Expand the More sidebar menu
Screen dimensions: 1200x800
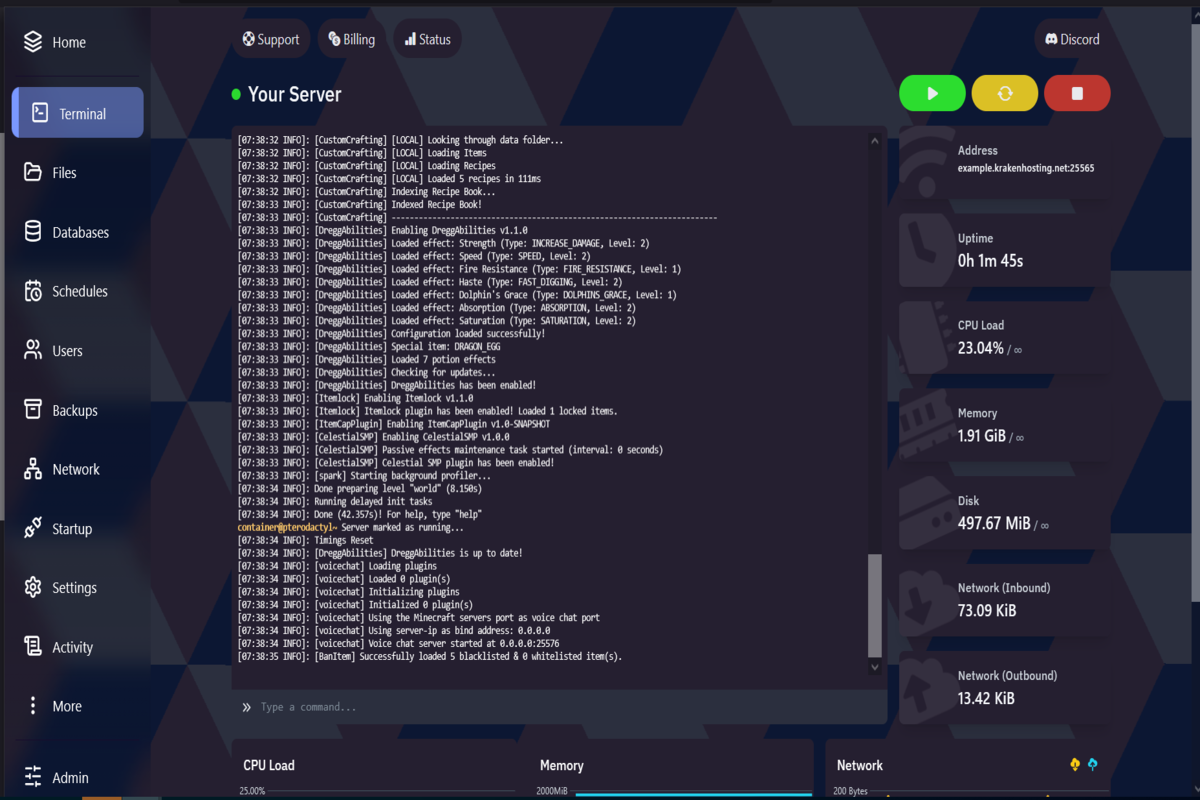click(66, 706)
